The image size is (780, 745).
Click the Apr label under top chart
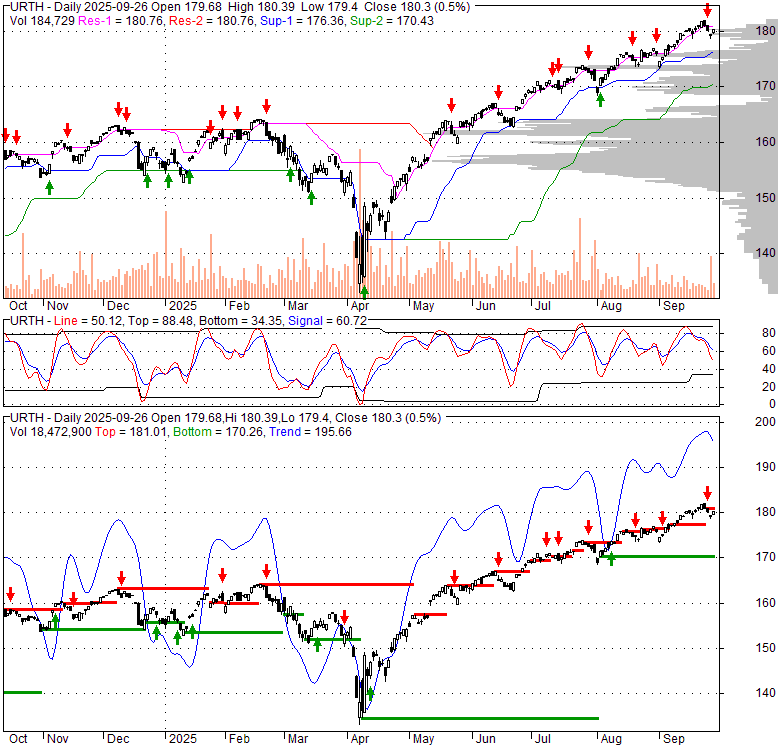click(x=360, y=306)
